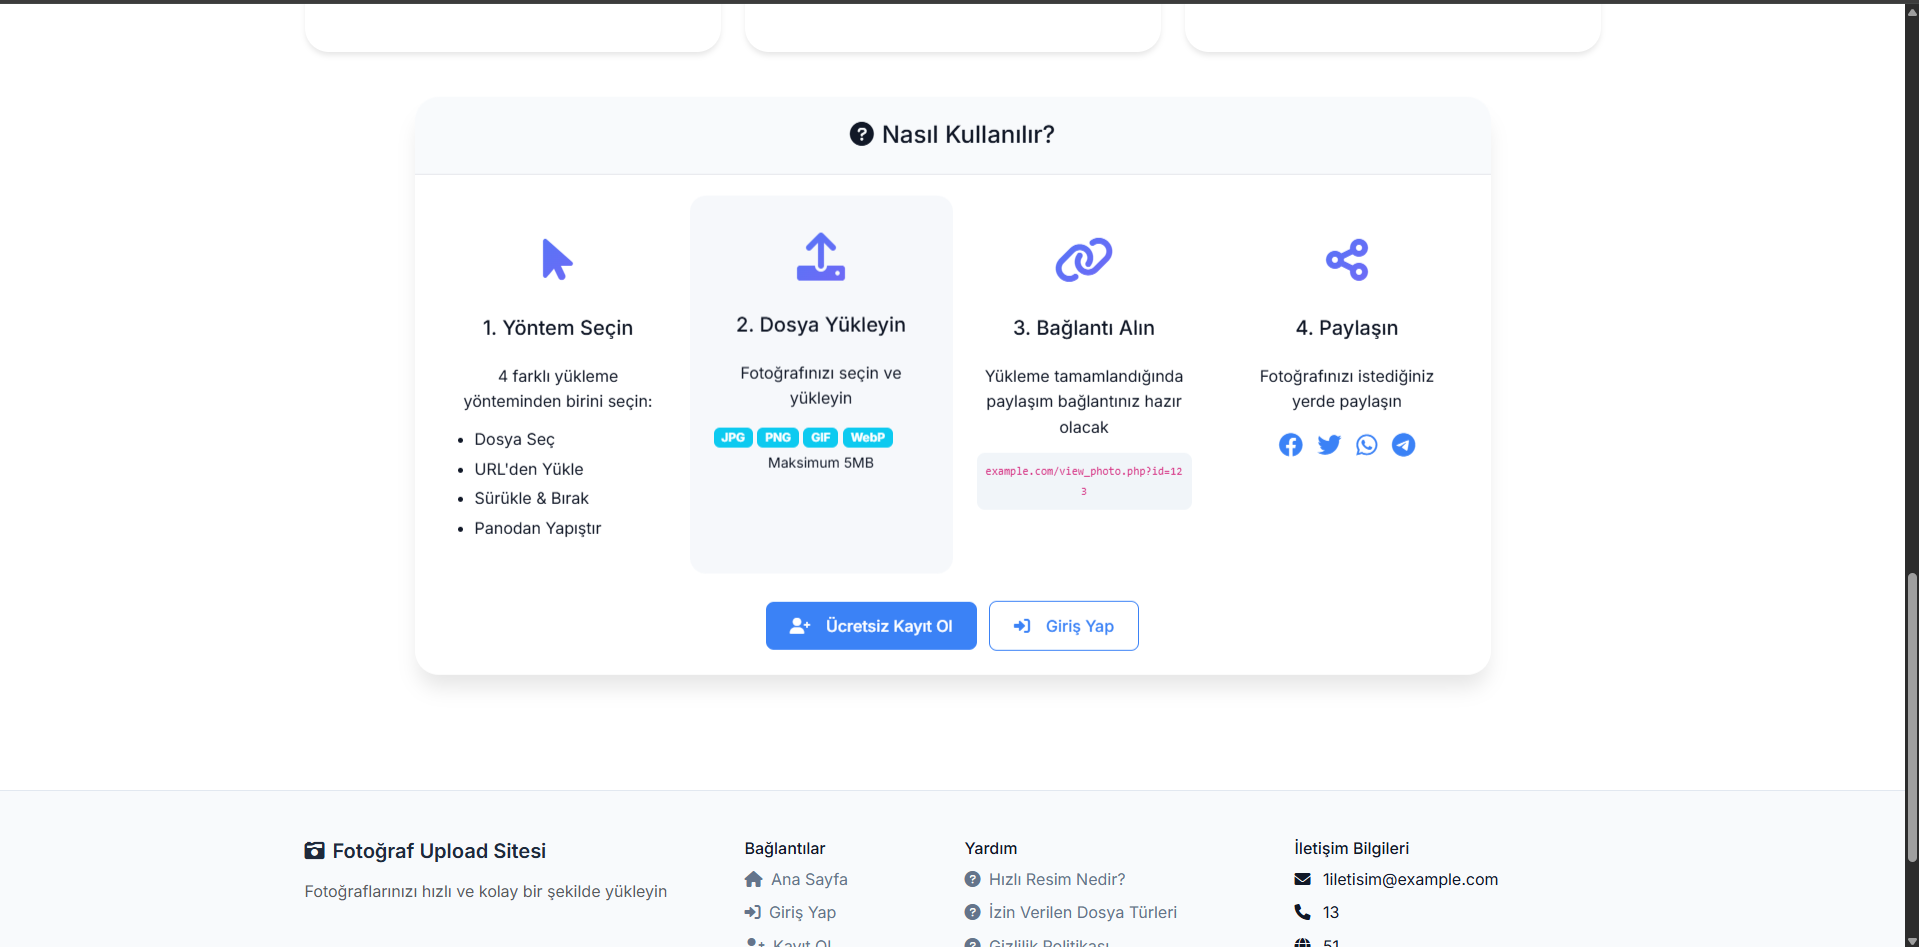
Task: Click the share nodes icon above Paylaşın
Action: tap(1346, 260)
